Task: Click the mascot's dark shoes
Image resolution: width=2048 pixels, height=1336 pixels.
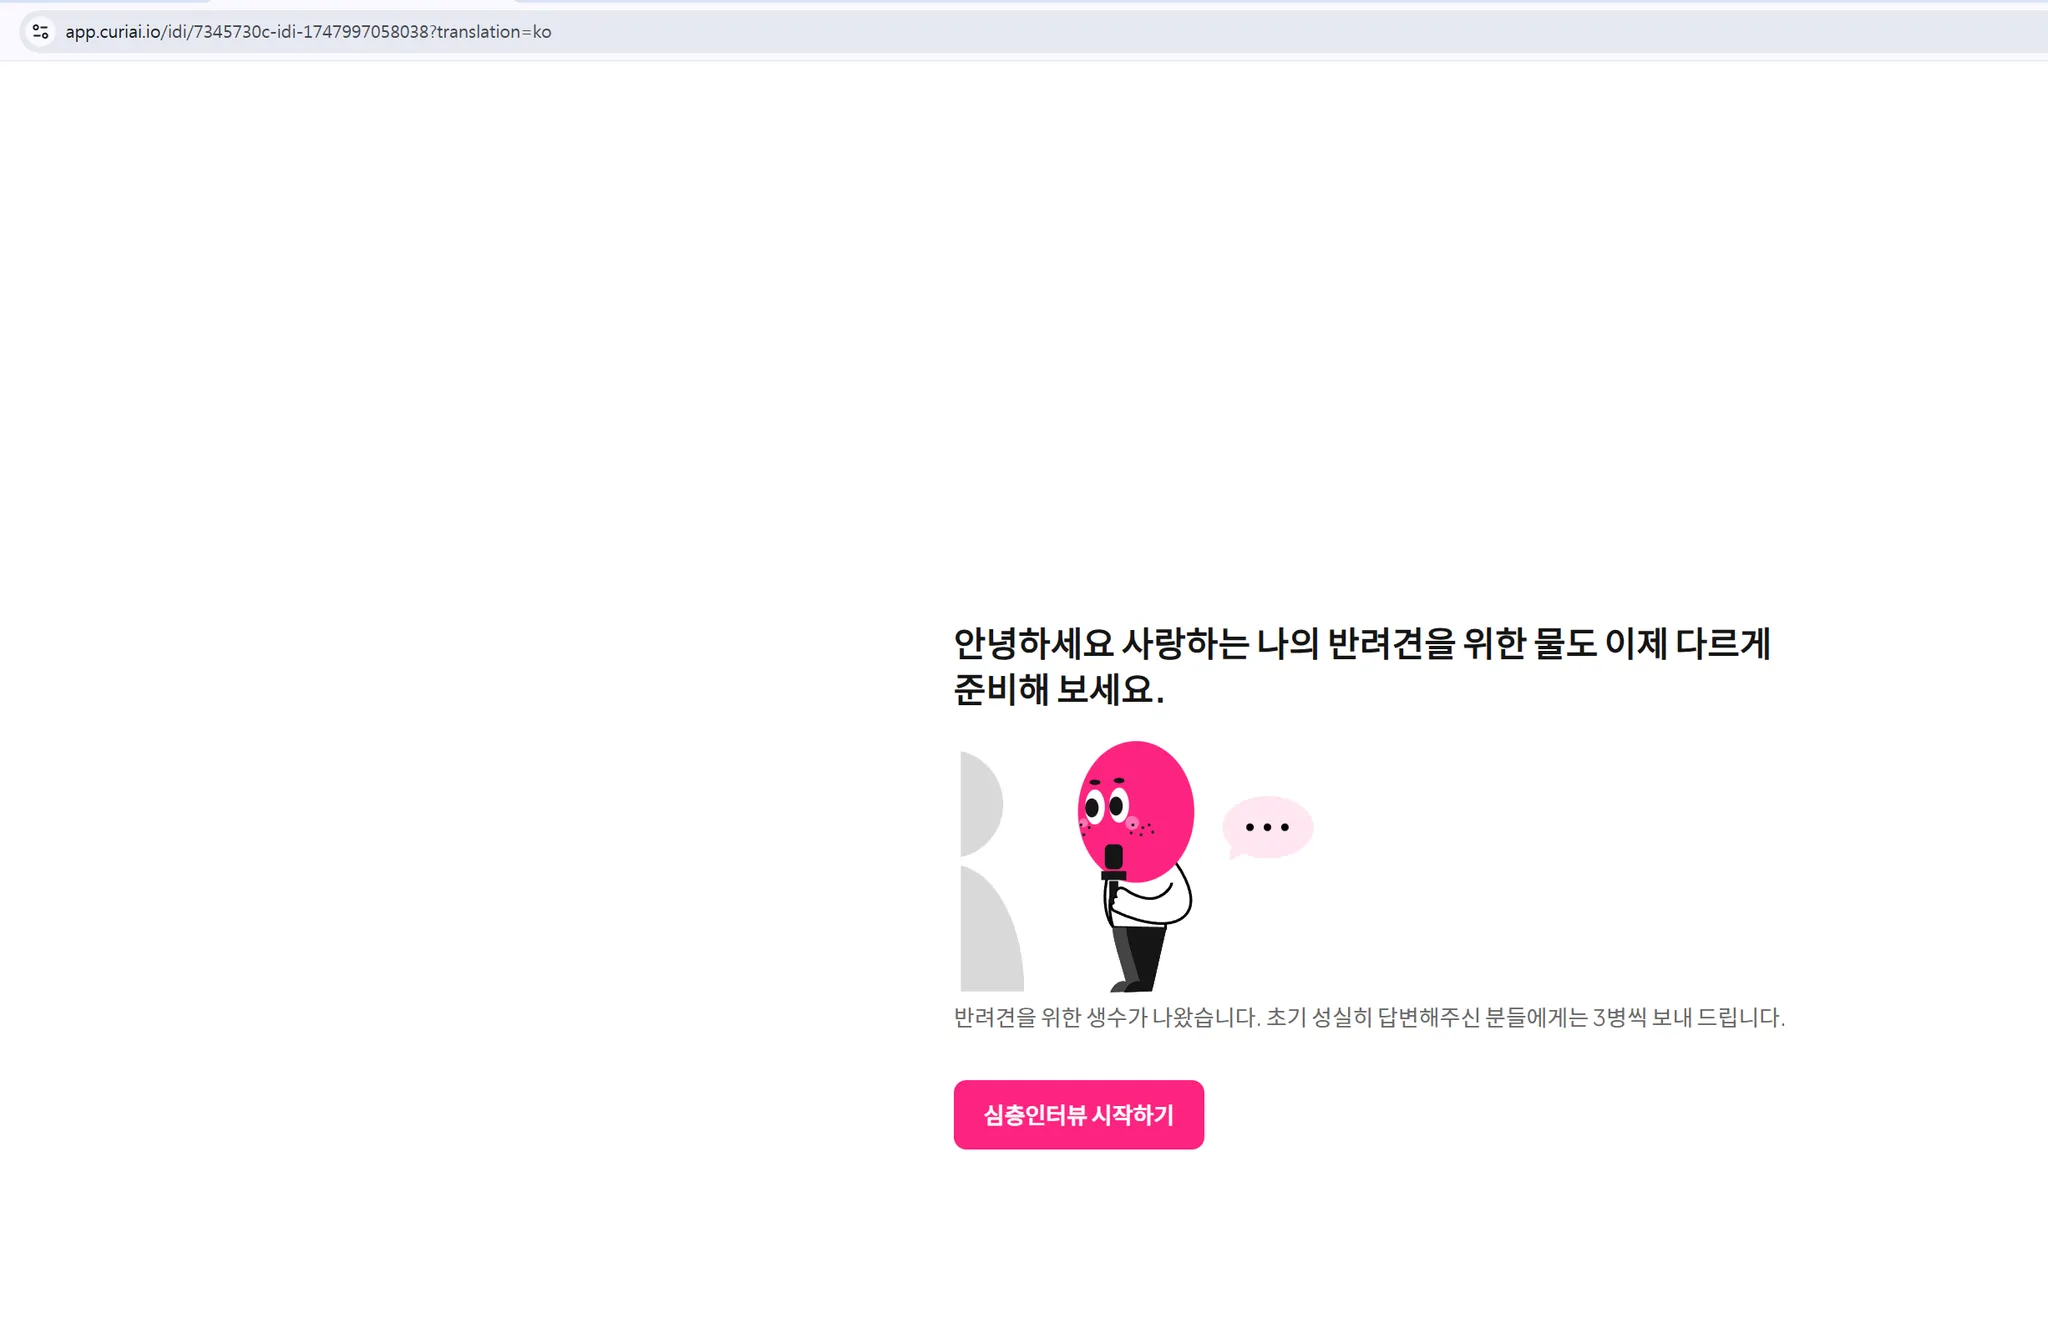Action: [1128, 987]
